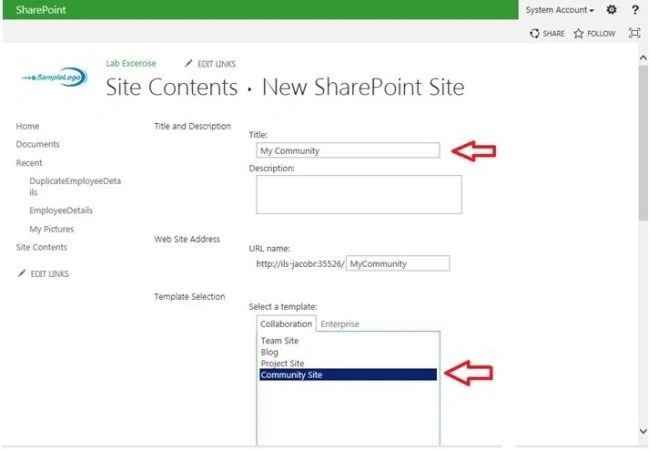Viewport: 650px width, 451px height.
Task: Click Site Contents in page title
Action: coord(172,87)
